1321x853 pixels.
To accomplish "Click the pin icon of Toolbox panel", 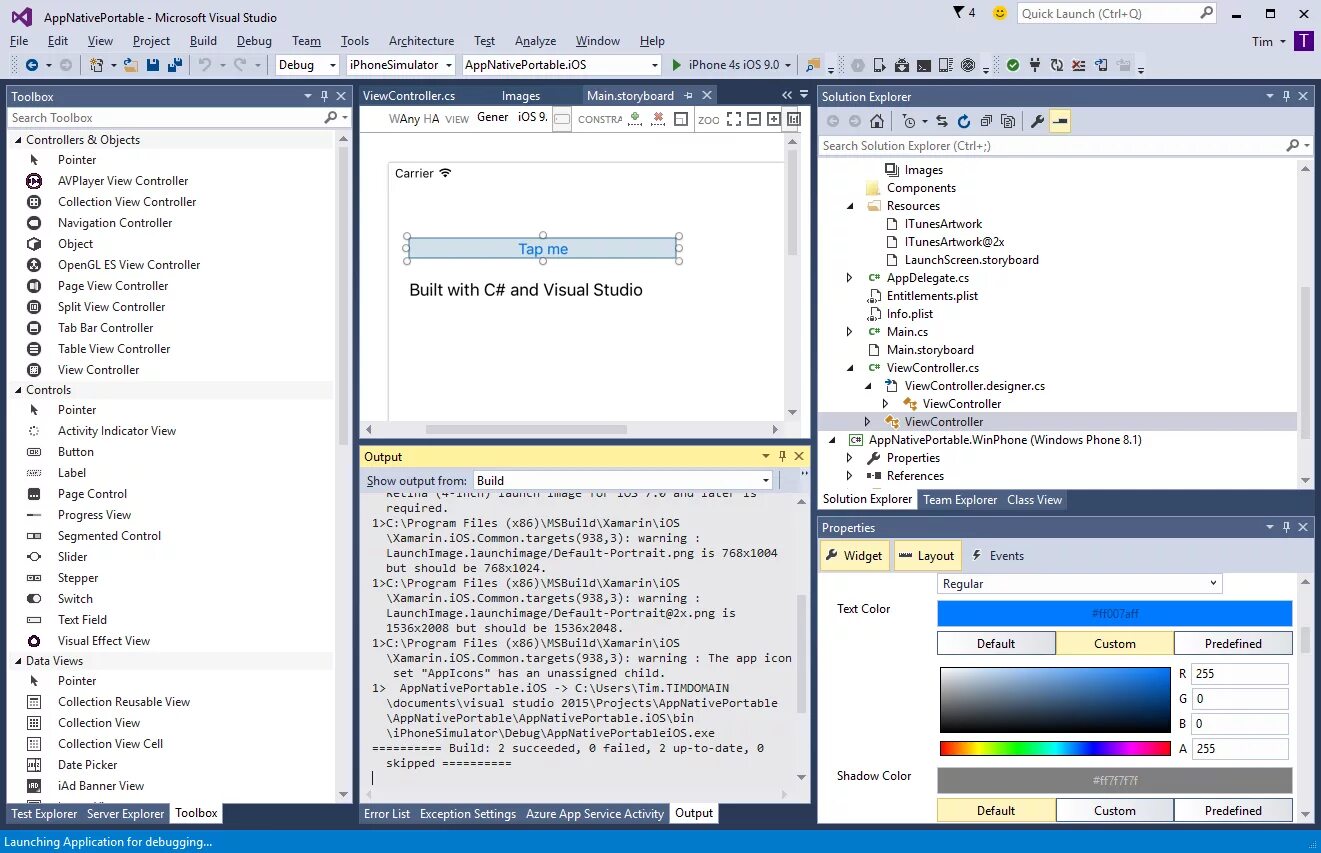I will pyautogui.click(x=324, y=96).
